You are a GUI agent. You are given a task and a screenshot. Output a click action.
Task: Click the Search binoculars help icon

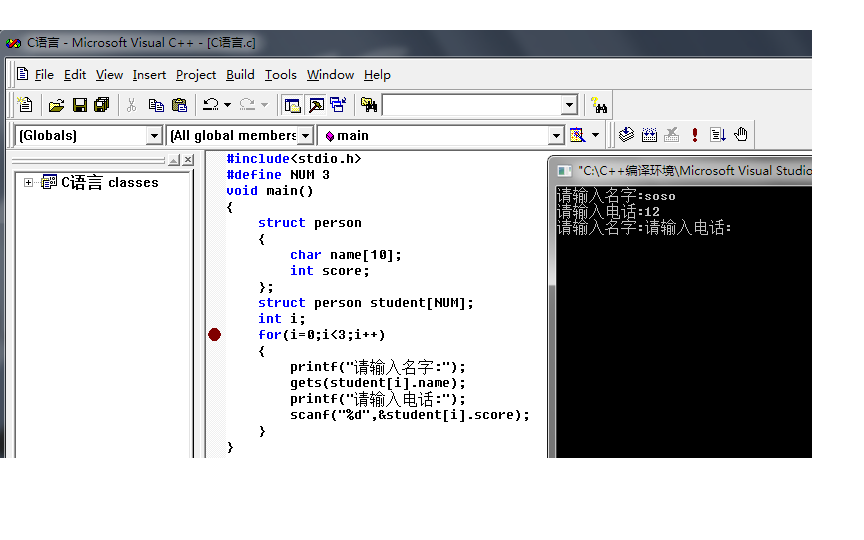tap(598, 105)
